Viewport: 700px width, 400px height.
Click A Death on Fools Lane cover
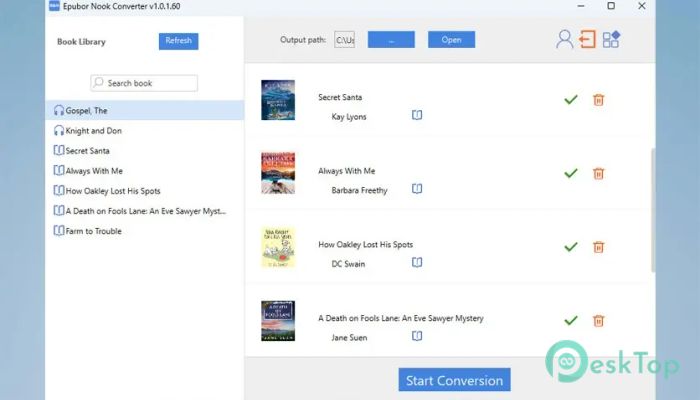(278, 321)
